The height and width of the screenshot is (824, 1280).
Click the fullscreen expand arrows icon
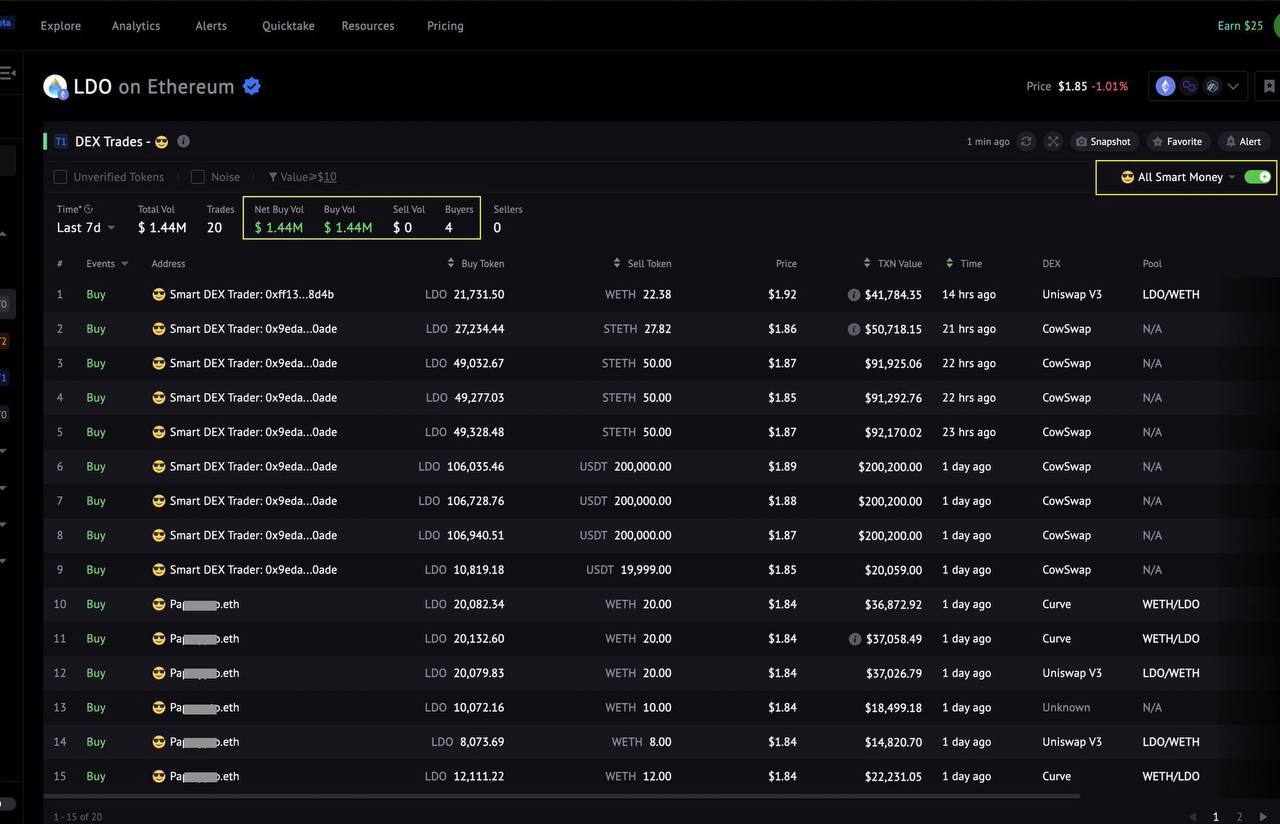click(x=1053, y=141)
